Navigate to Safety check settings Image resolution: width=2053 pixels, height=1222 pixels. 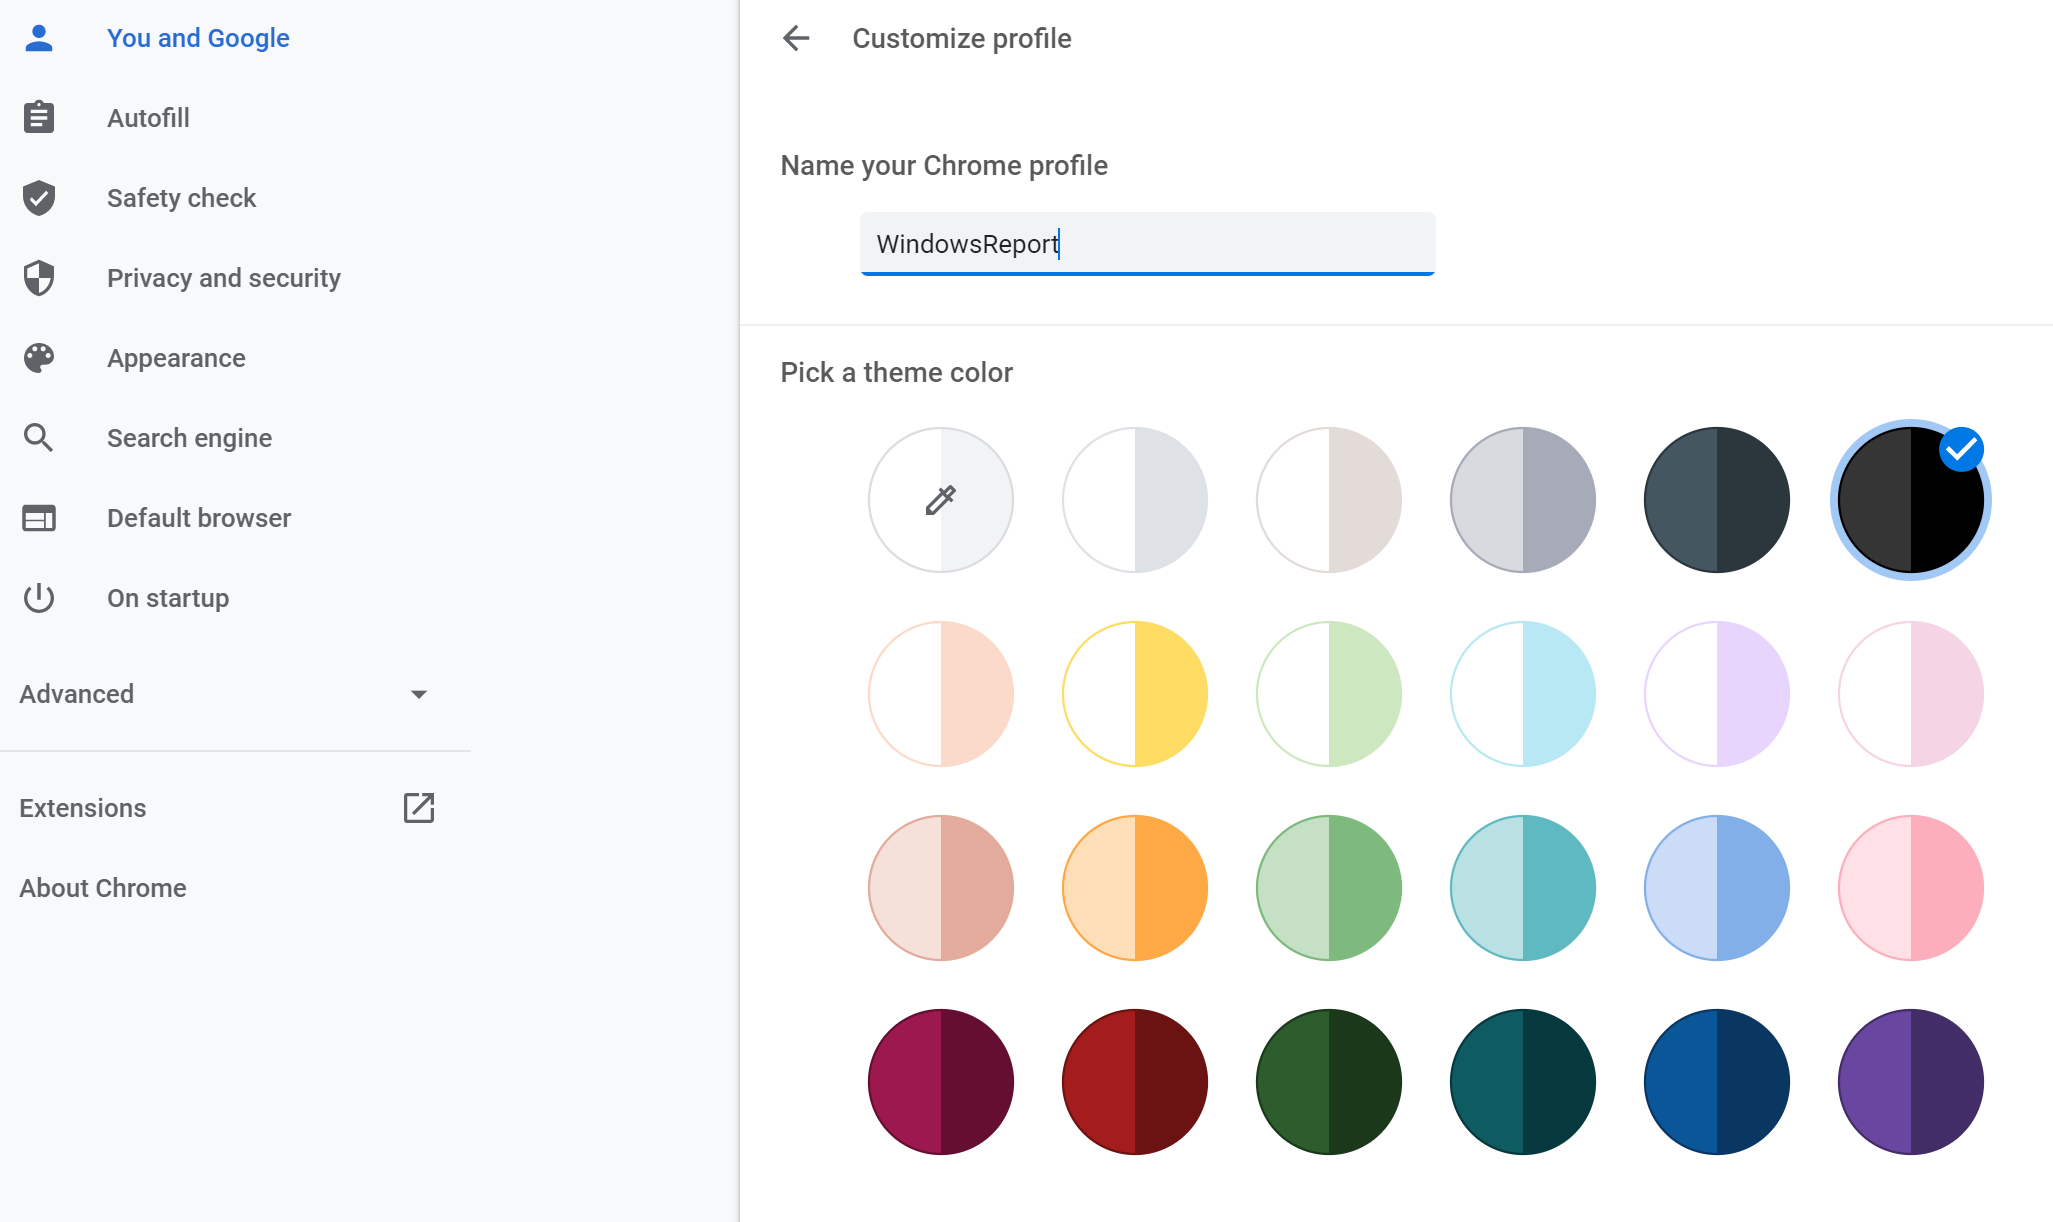point(182,198)
